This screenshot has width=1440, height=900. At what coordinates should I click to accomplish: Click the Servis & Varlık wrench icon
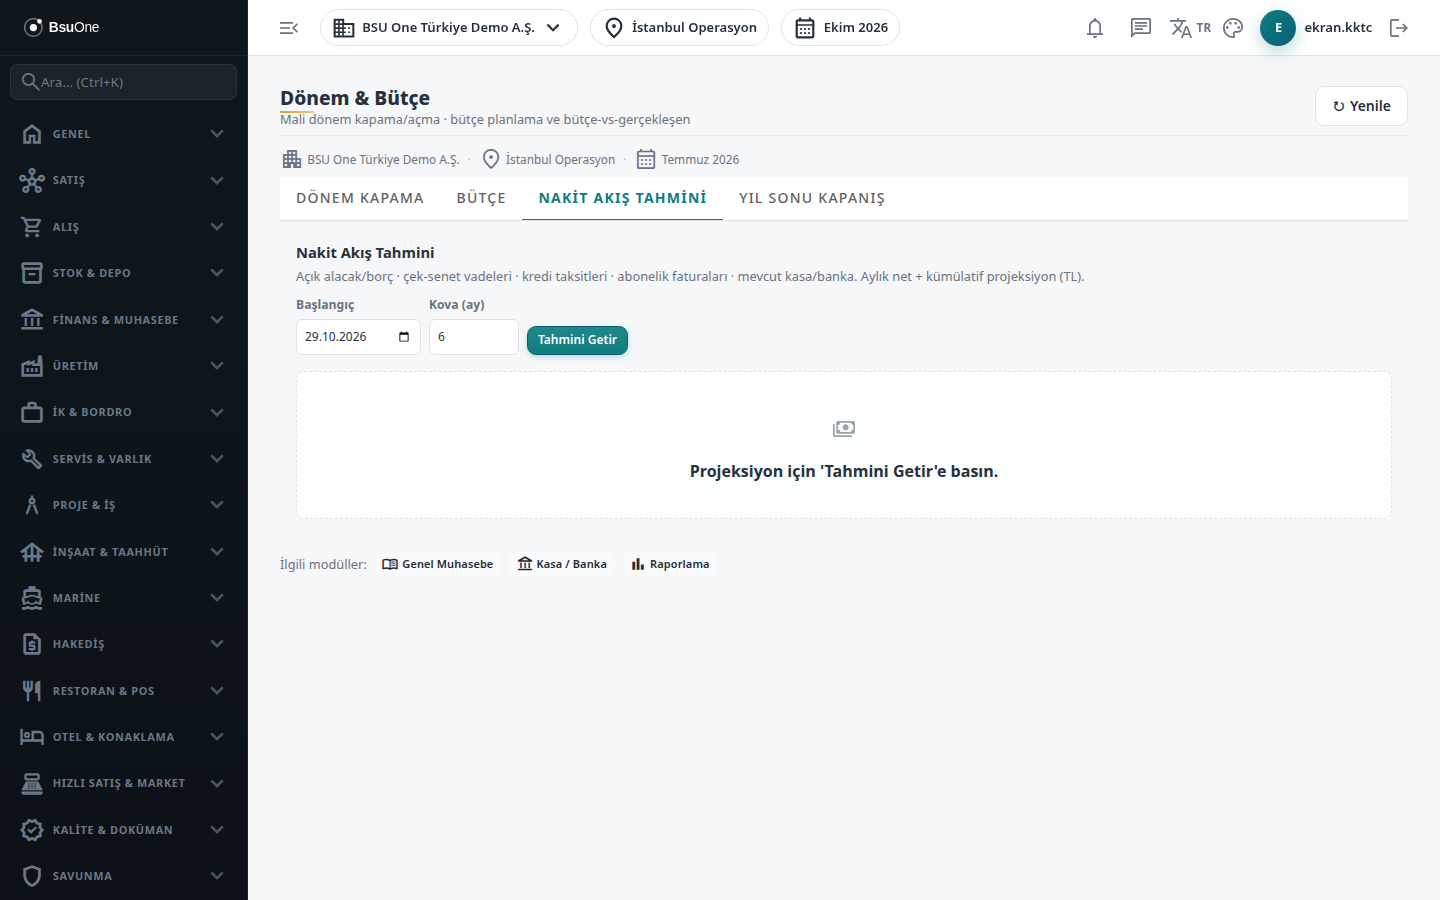(32, 459)
